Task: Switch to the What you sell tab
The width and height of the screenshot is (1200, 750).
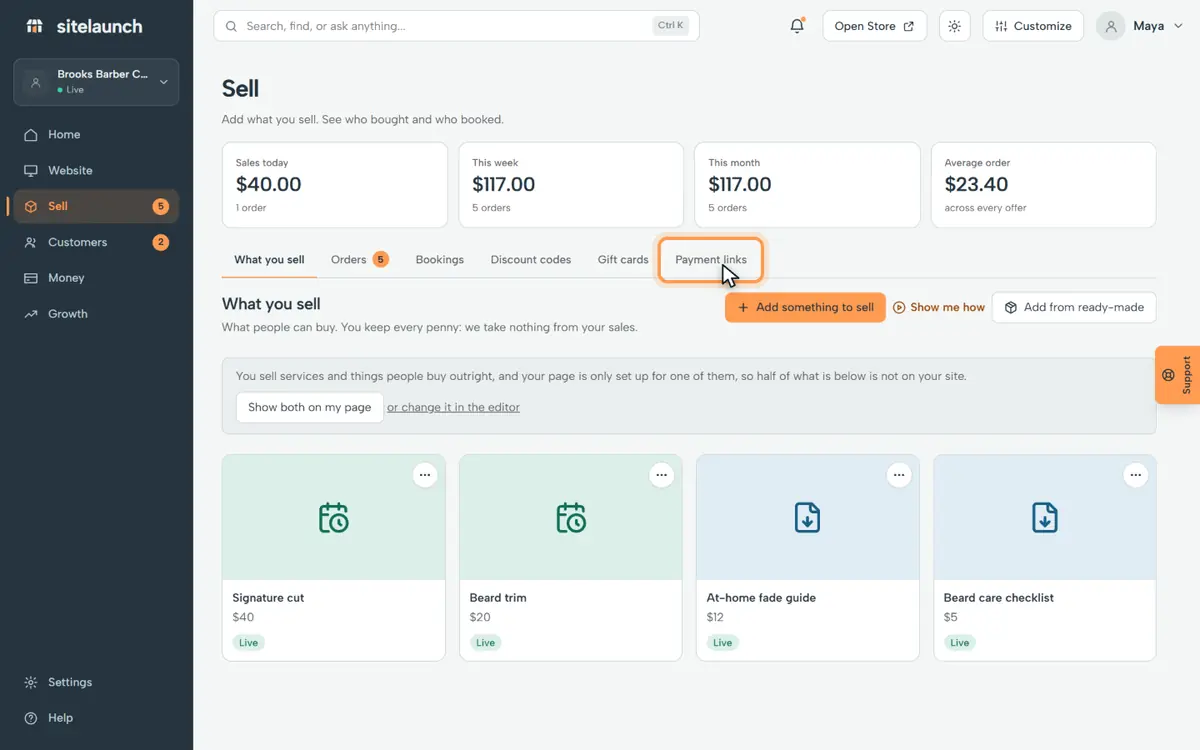Action: tap(269, 259)
